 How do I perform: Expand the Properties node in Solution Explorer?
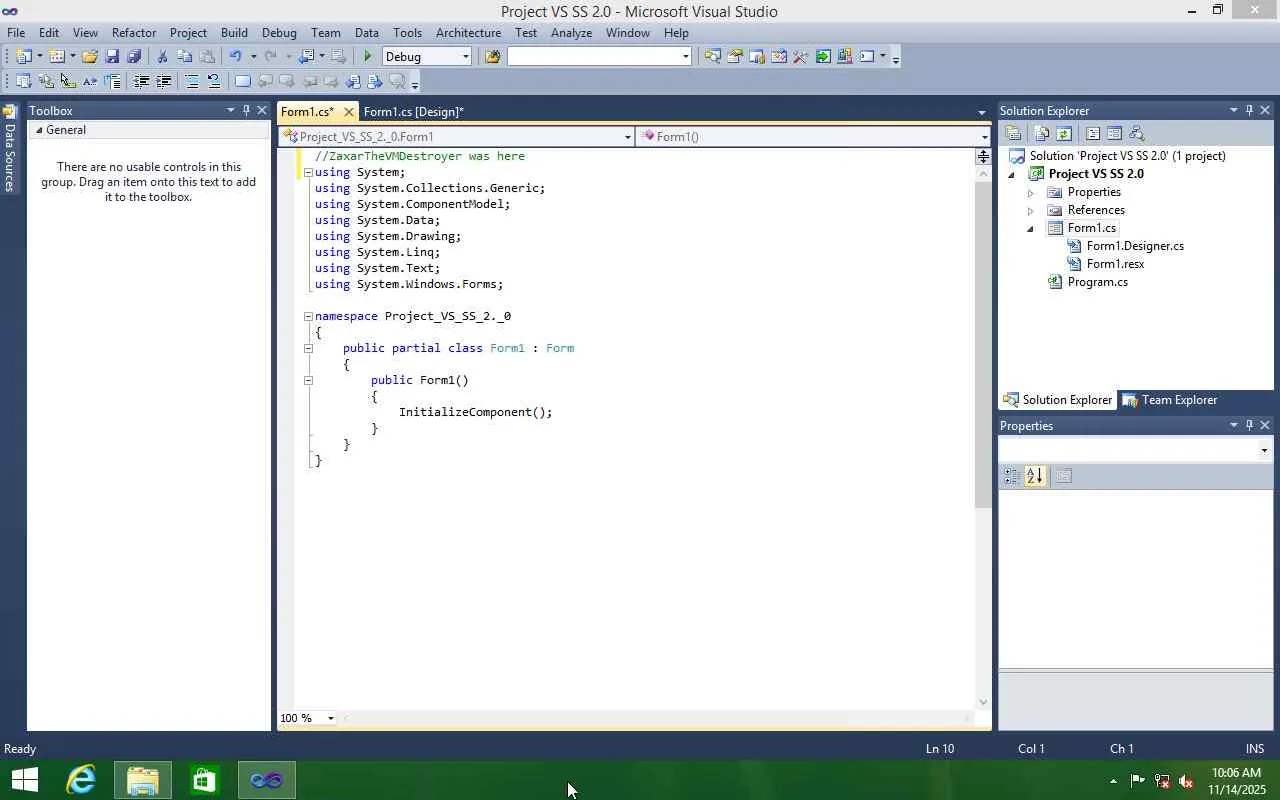1031,192
